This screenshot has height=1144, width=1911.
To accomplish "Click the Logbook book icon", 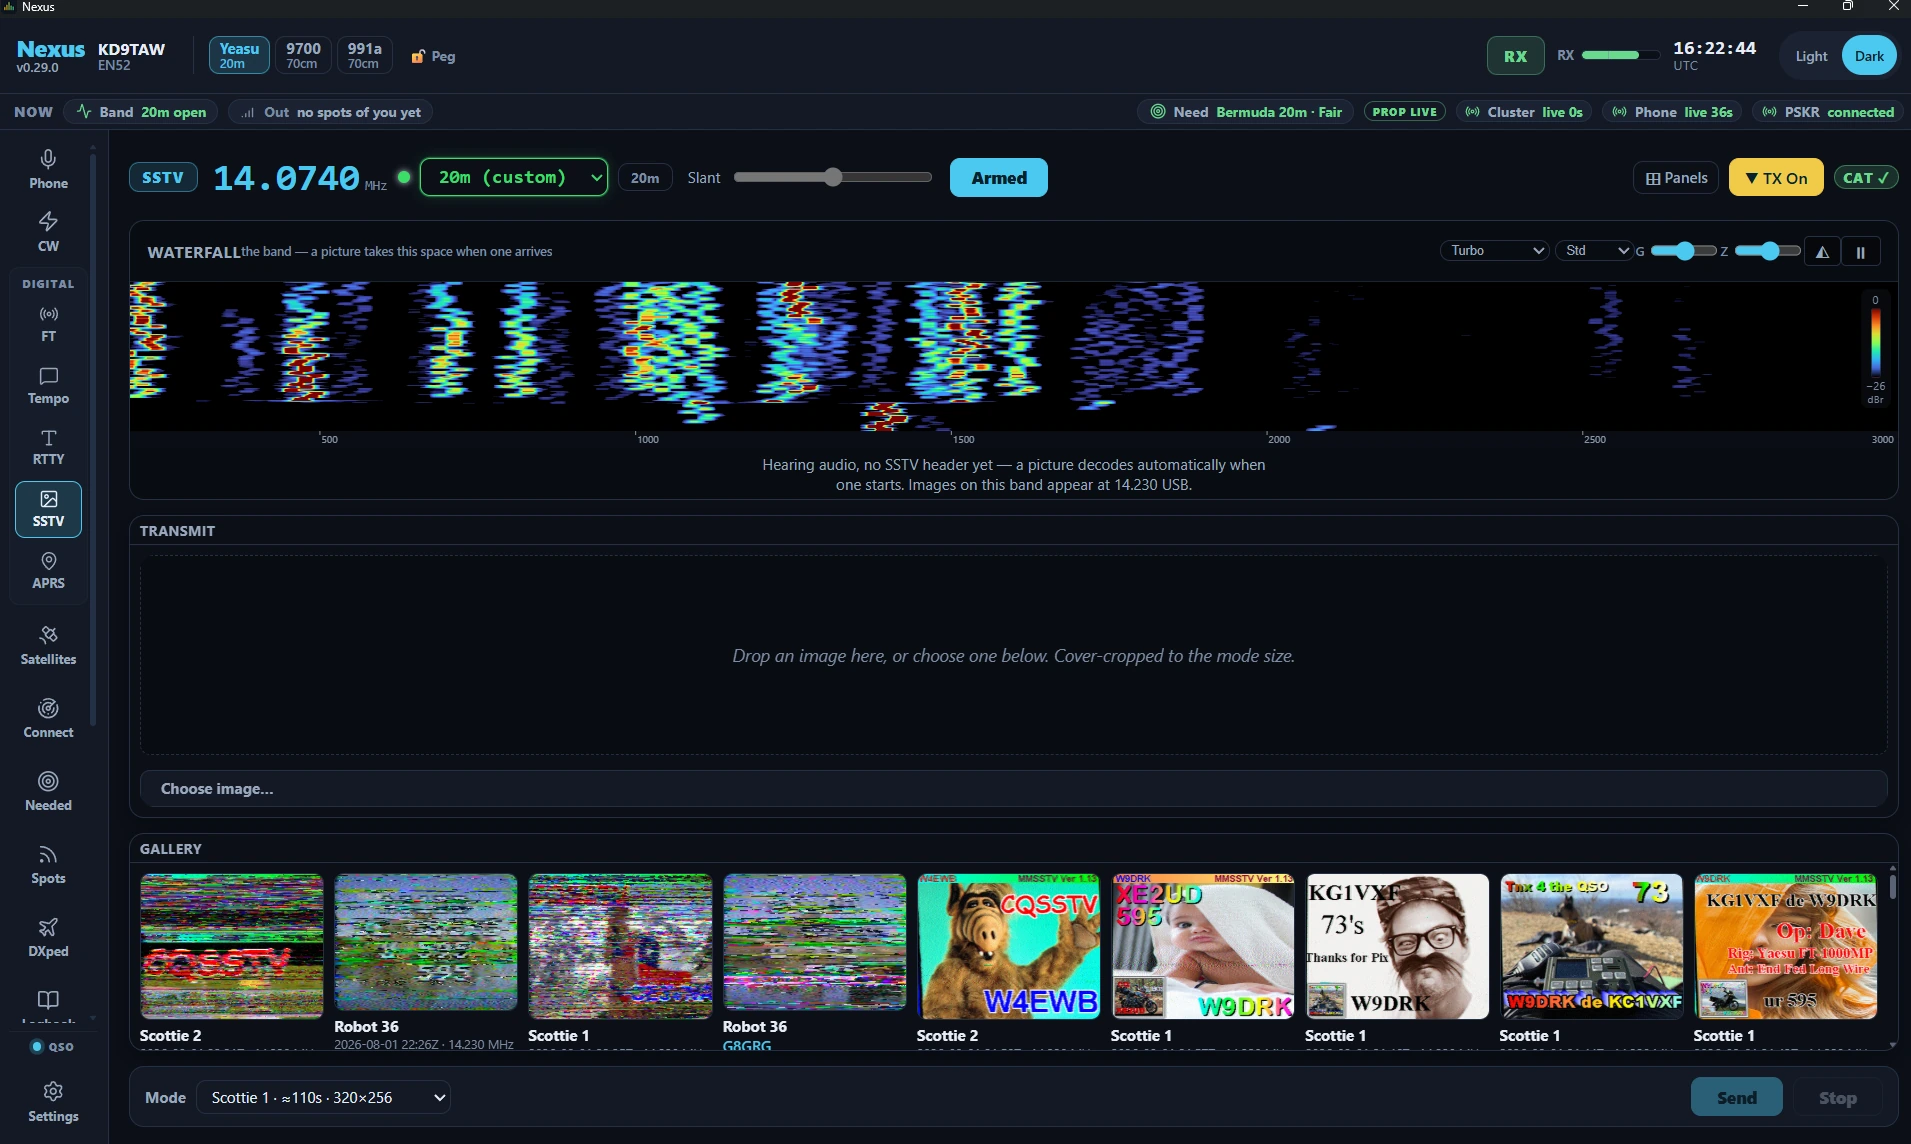I will (48, 1000).
